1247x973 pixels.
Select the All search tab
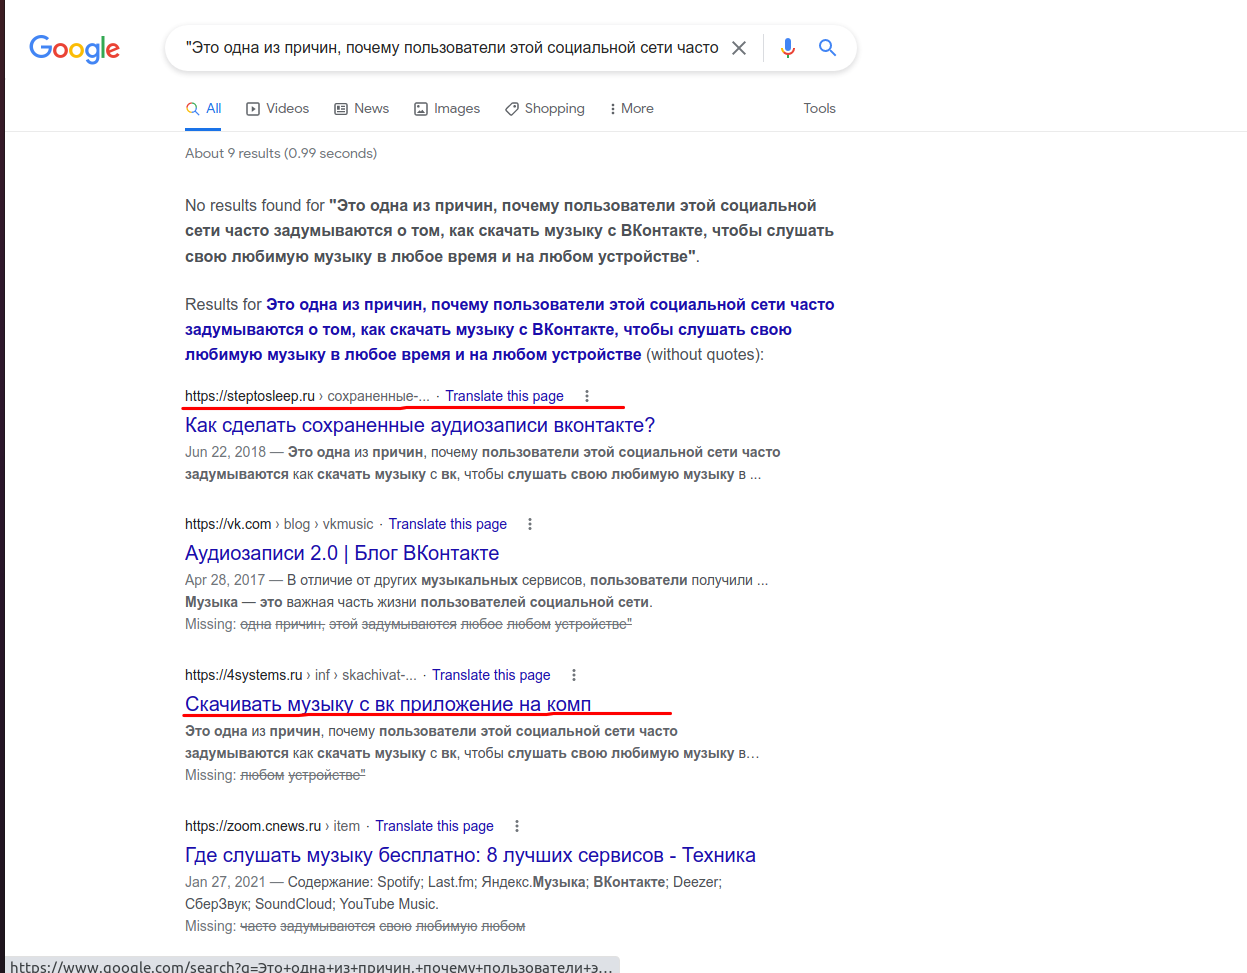tap(204, 108)
